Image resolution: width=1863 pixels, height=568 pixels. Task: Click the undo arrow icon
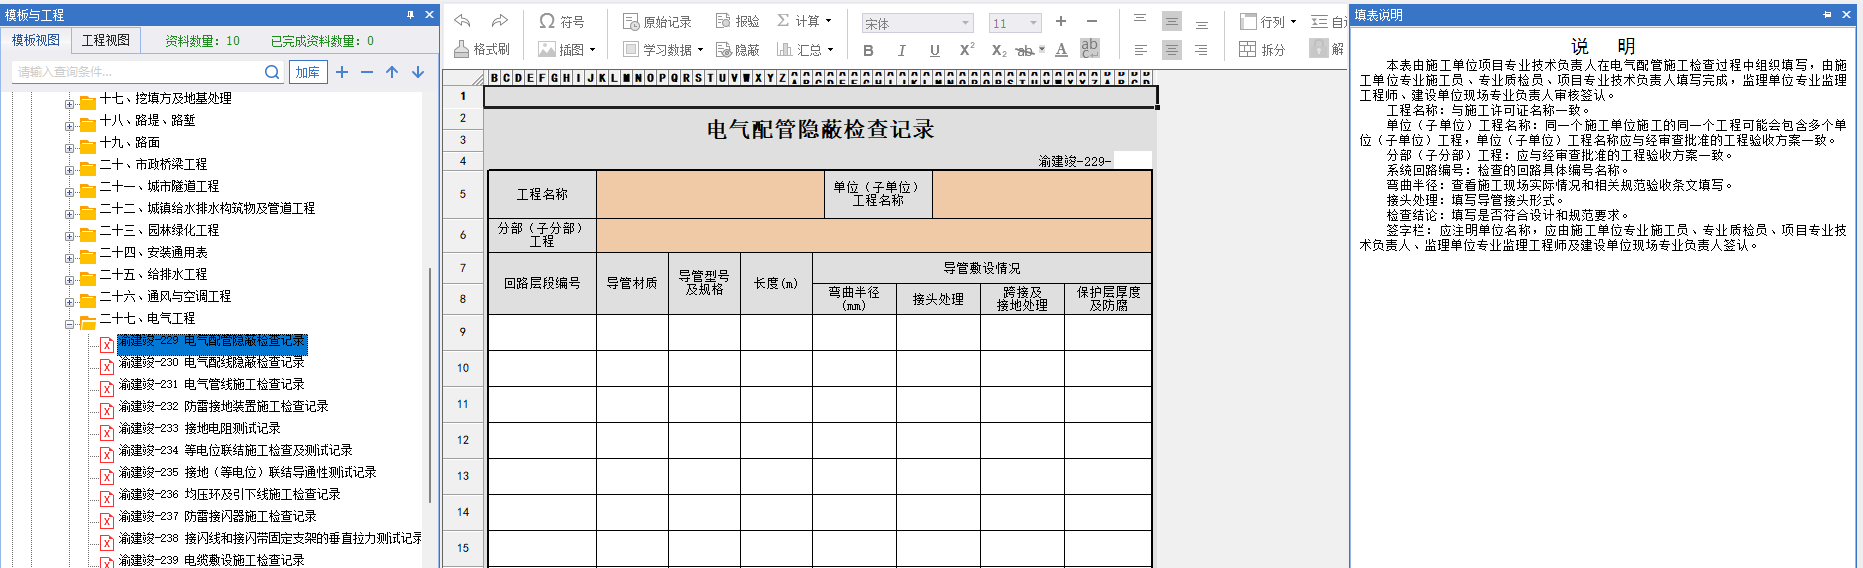(x=462, y=21)
